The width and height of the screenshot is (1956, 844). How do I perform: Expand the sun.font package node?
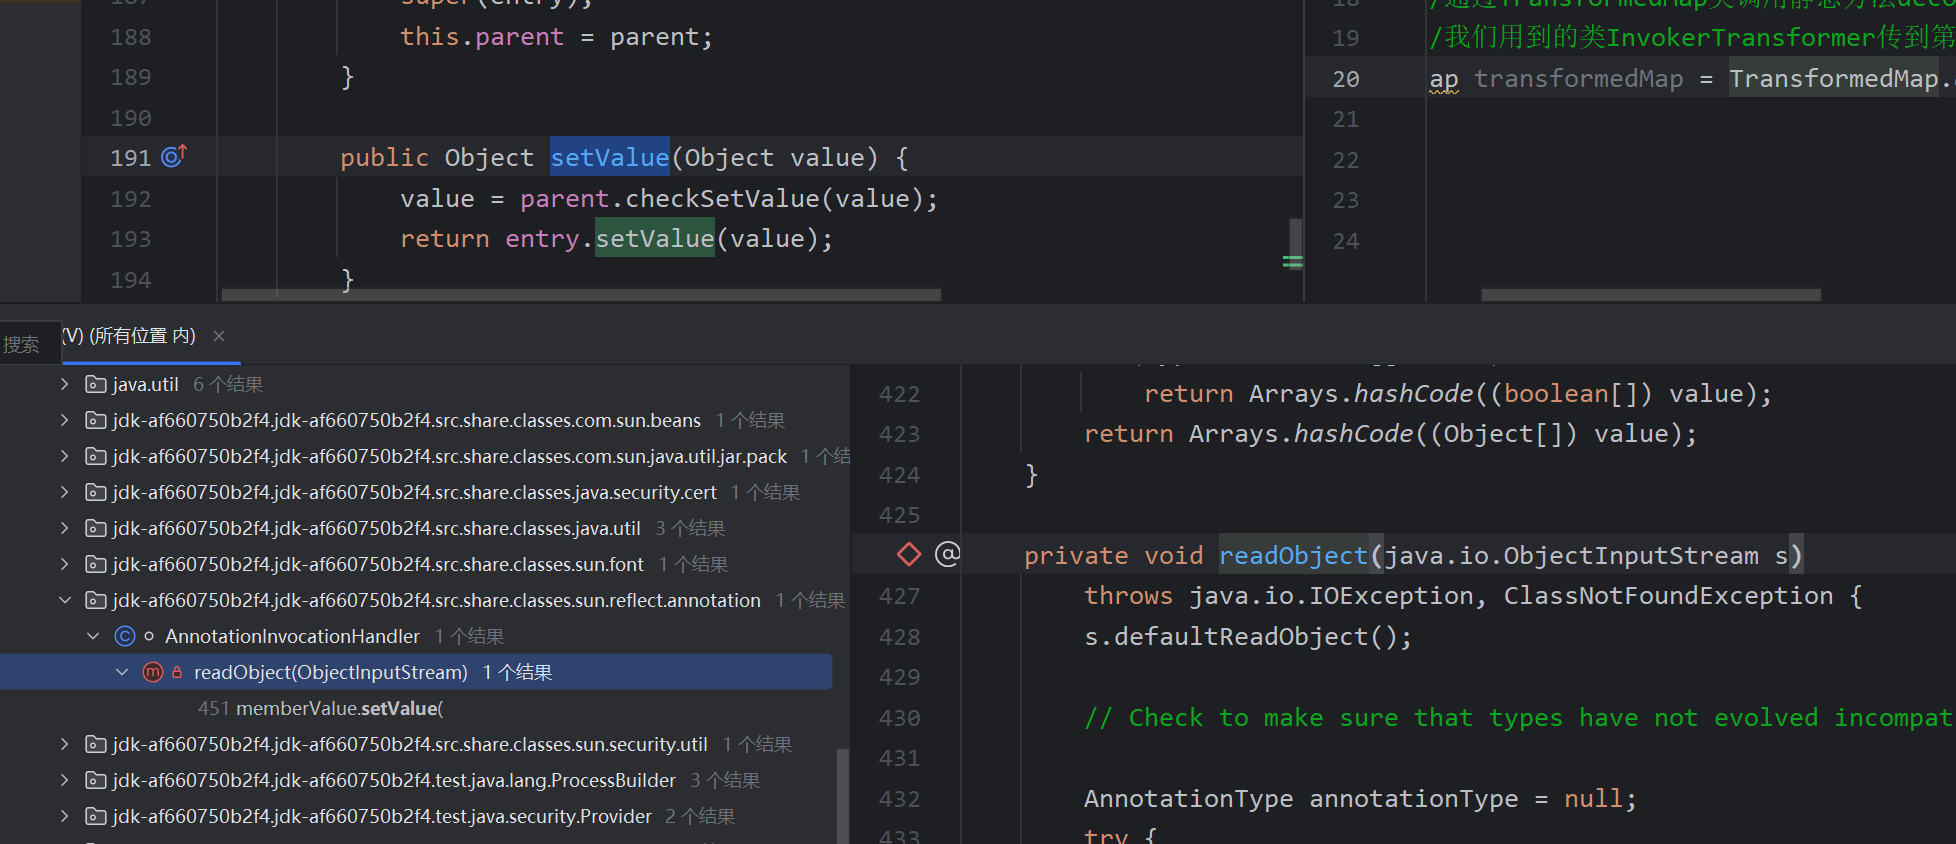pyautogui.click(x=65, y=564)
